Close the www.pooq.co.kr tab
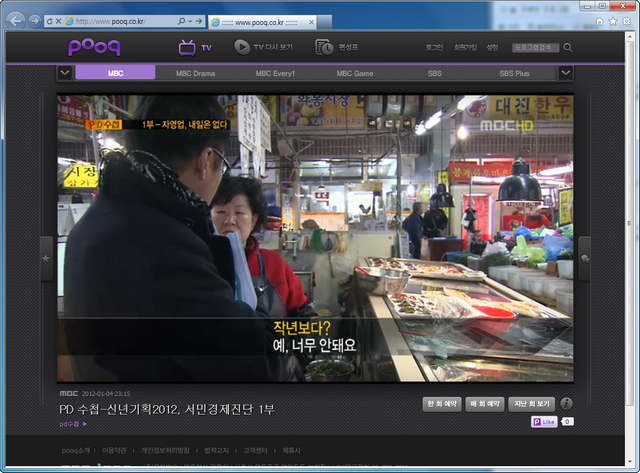The image size is (640, 473). (311, 22)
